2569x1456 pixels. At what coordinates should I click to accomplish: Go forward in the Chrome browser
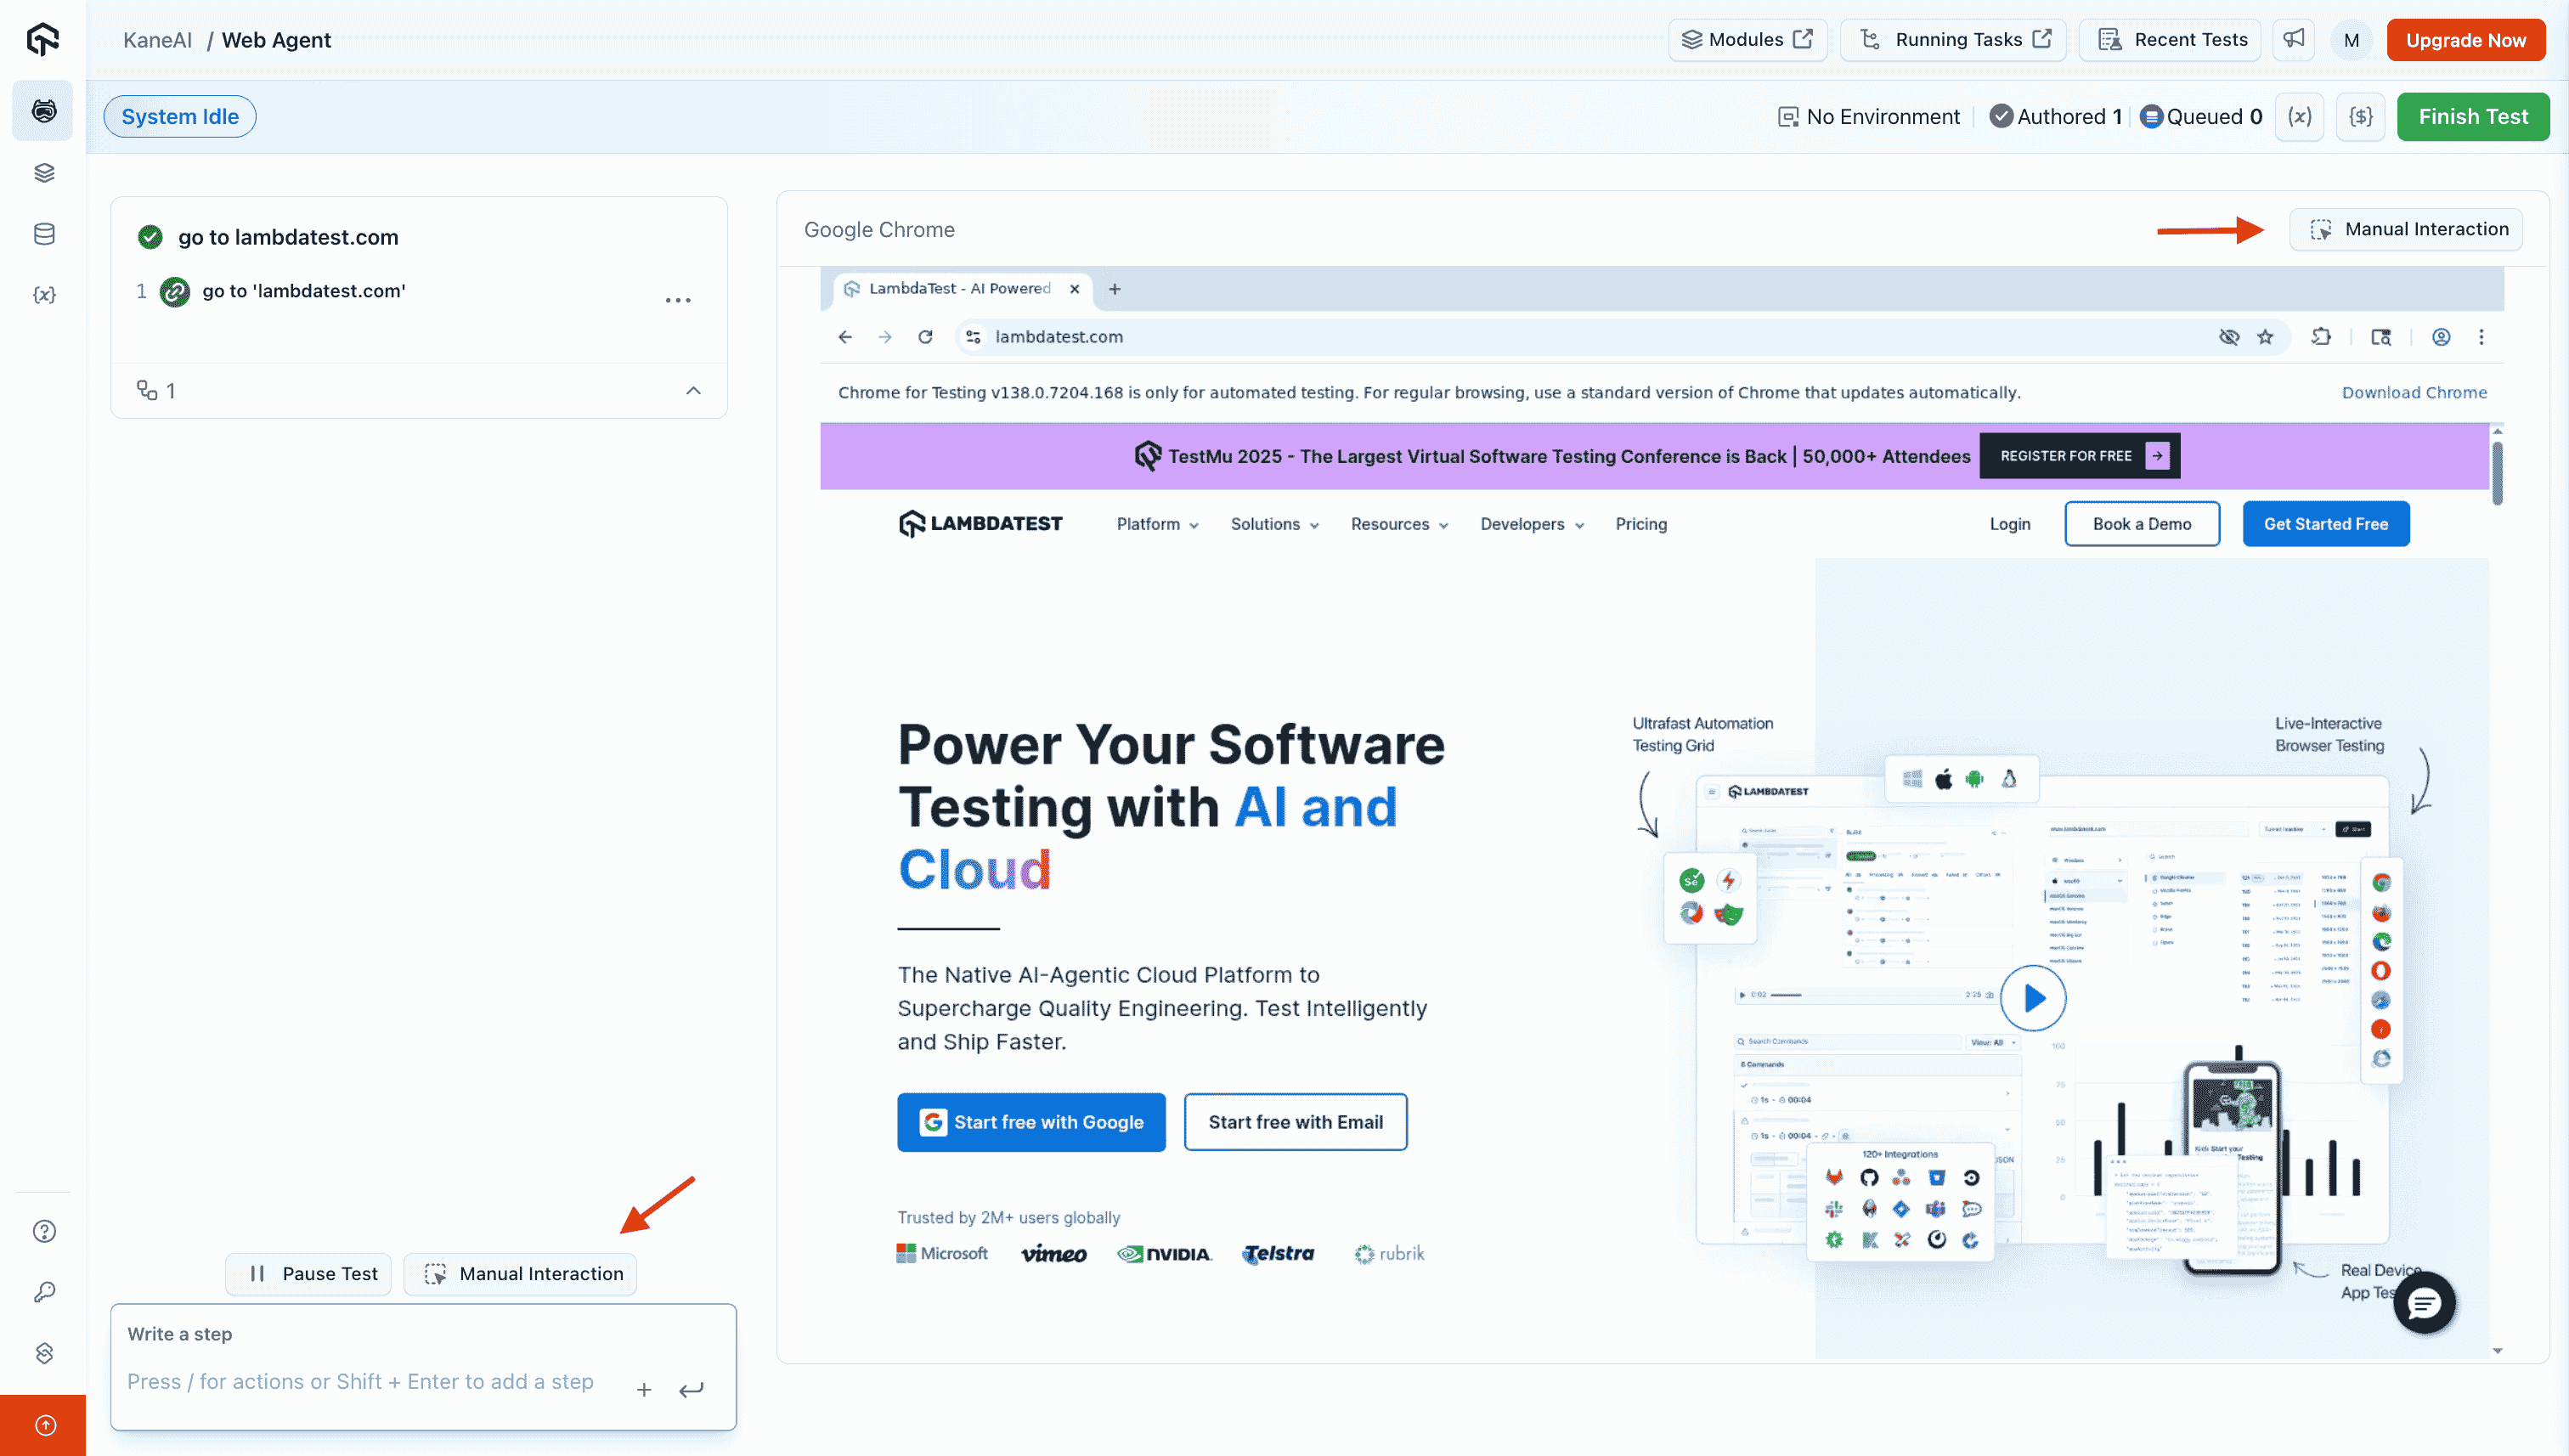[885, 337]
